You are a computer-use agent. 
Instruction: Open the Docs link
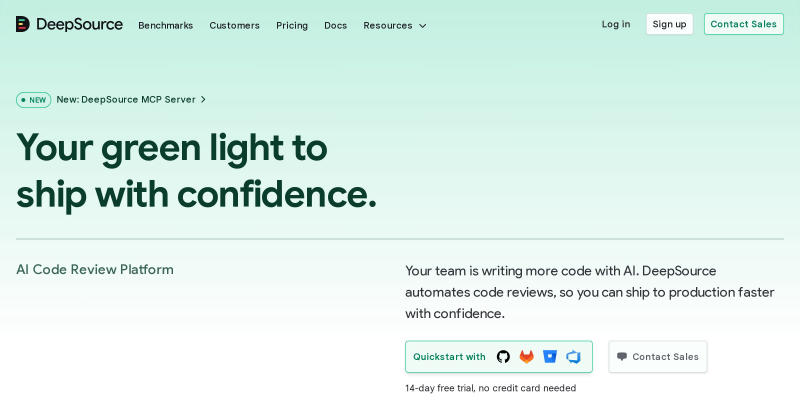pos(335,26)
